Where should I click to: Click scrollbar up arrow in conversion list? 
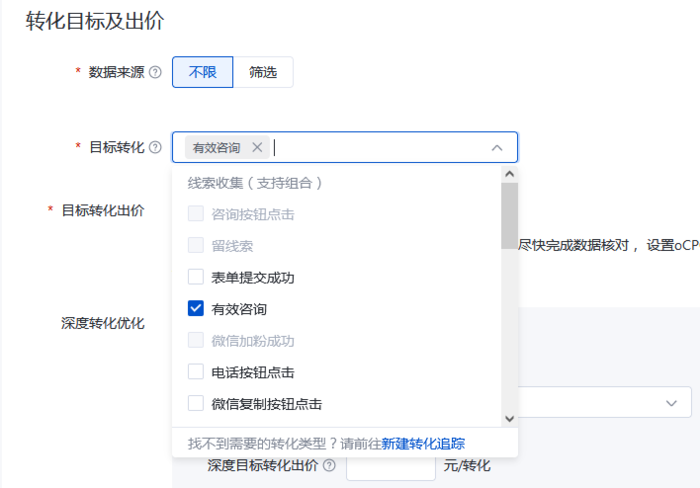(x=509, y=174)
